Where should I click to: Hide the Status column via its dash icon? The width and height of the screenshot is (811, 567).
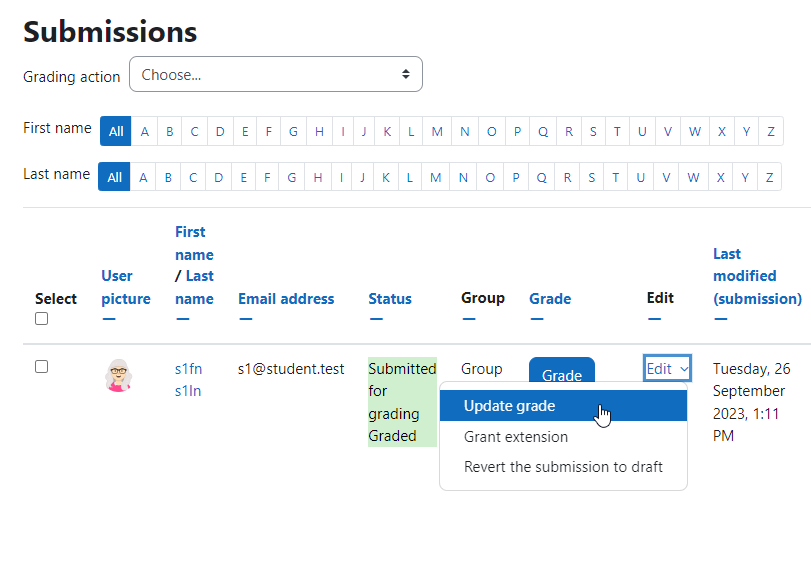[376, 319]
